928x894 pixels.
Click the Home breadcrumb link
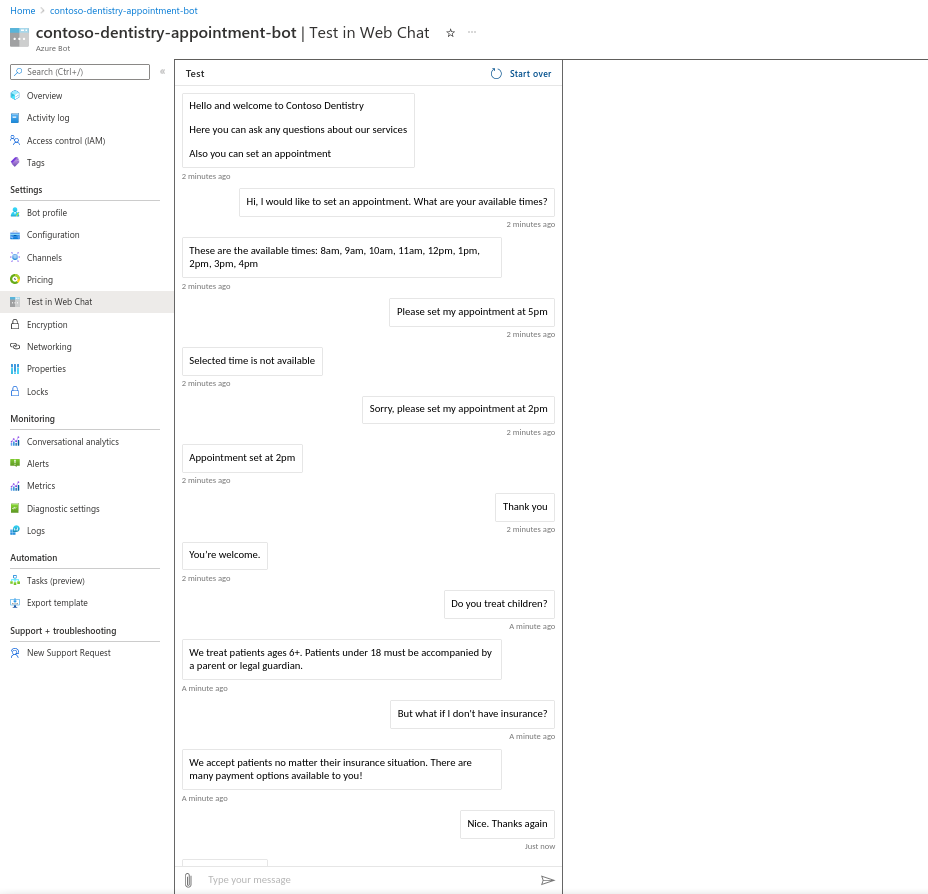(22, 11)
